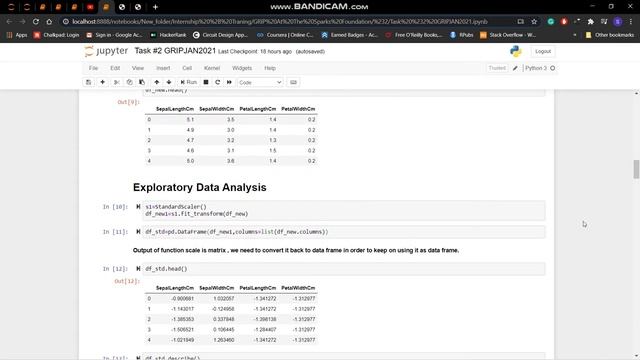The width and height of the screenshot is (640, 360).
Task: Open the Edit menu
Action: tap(115, 68)
